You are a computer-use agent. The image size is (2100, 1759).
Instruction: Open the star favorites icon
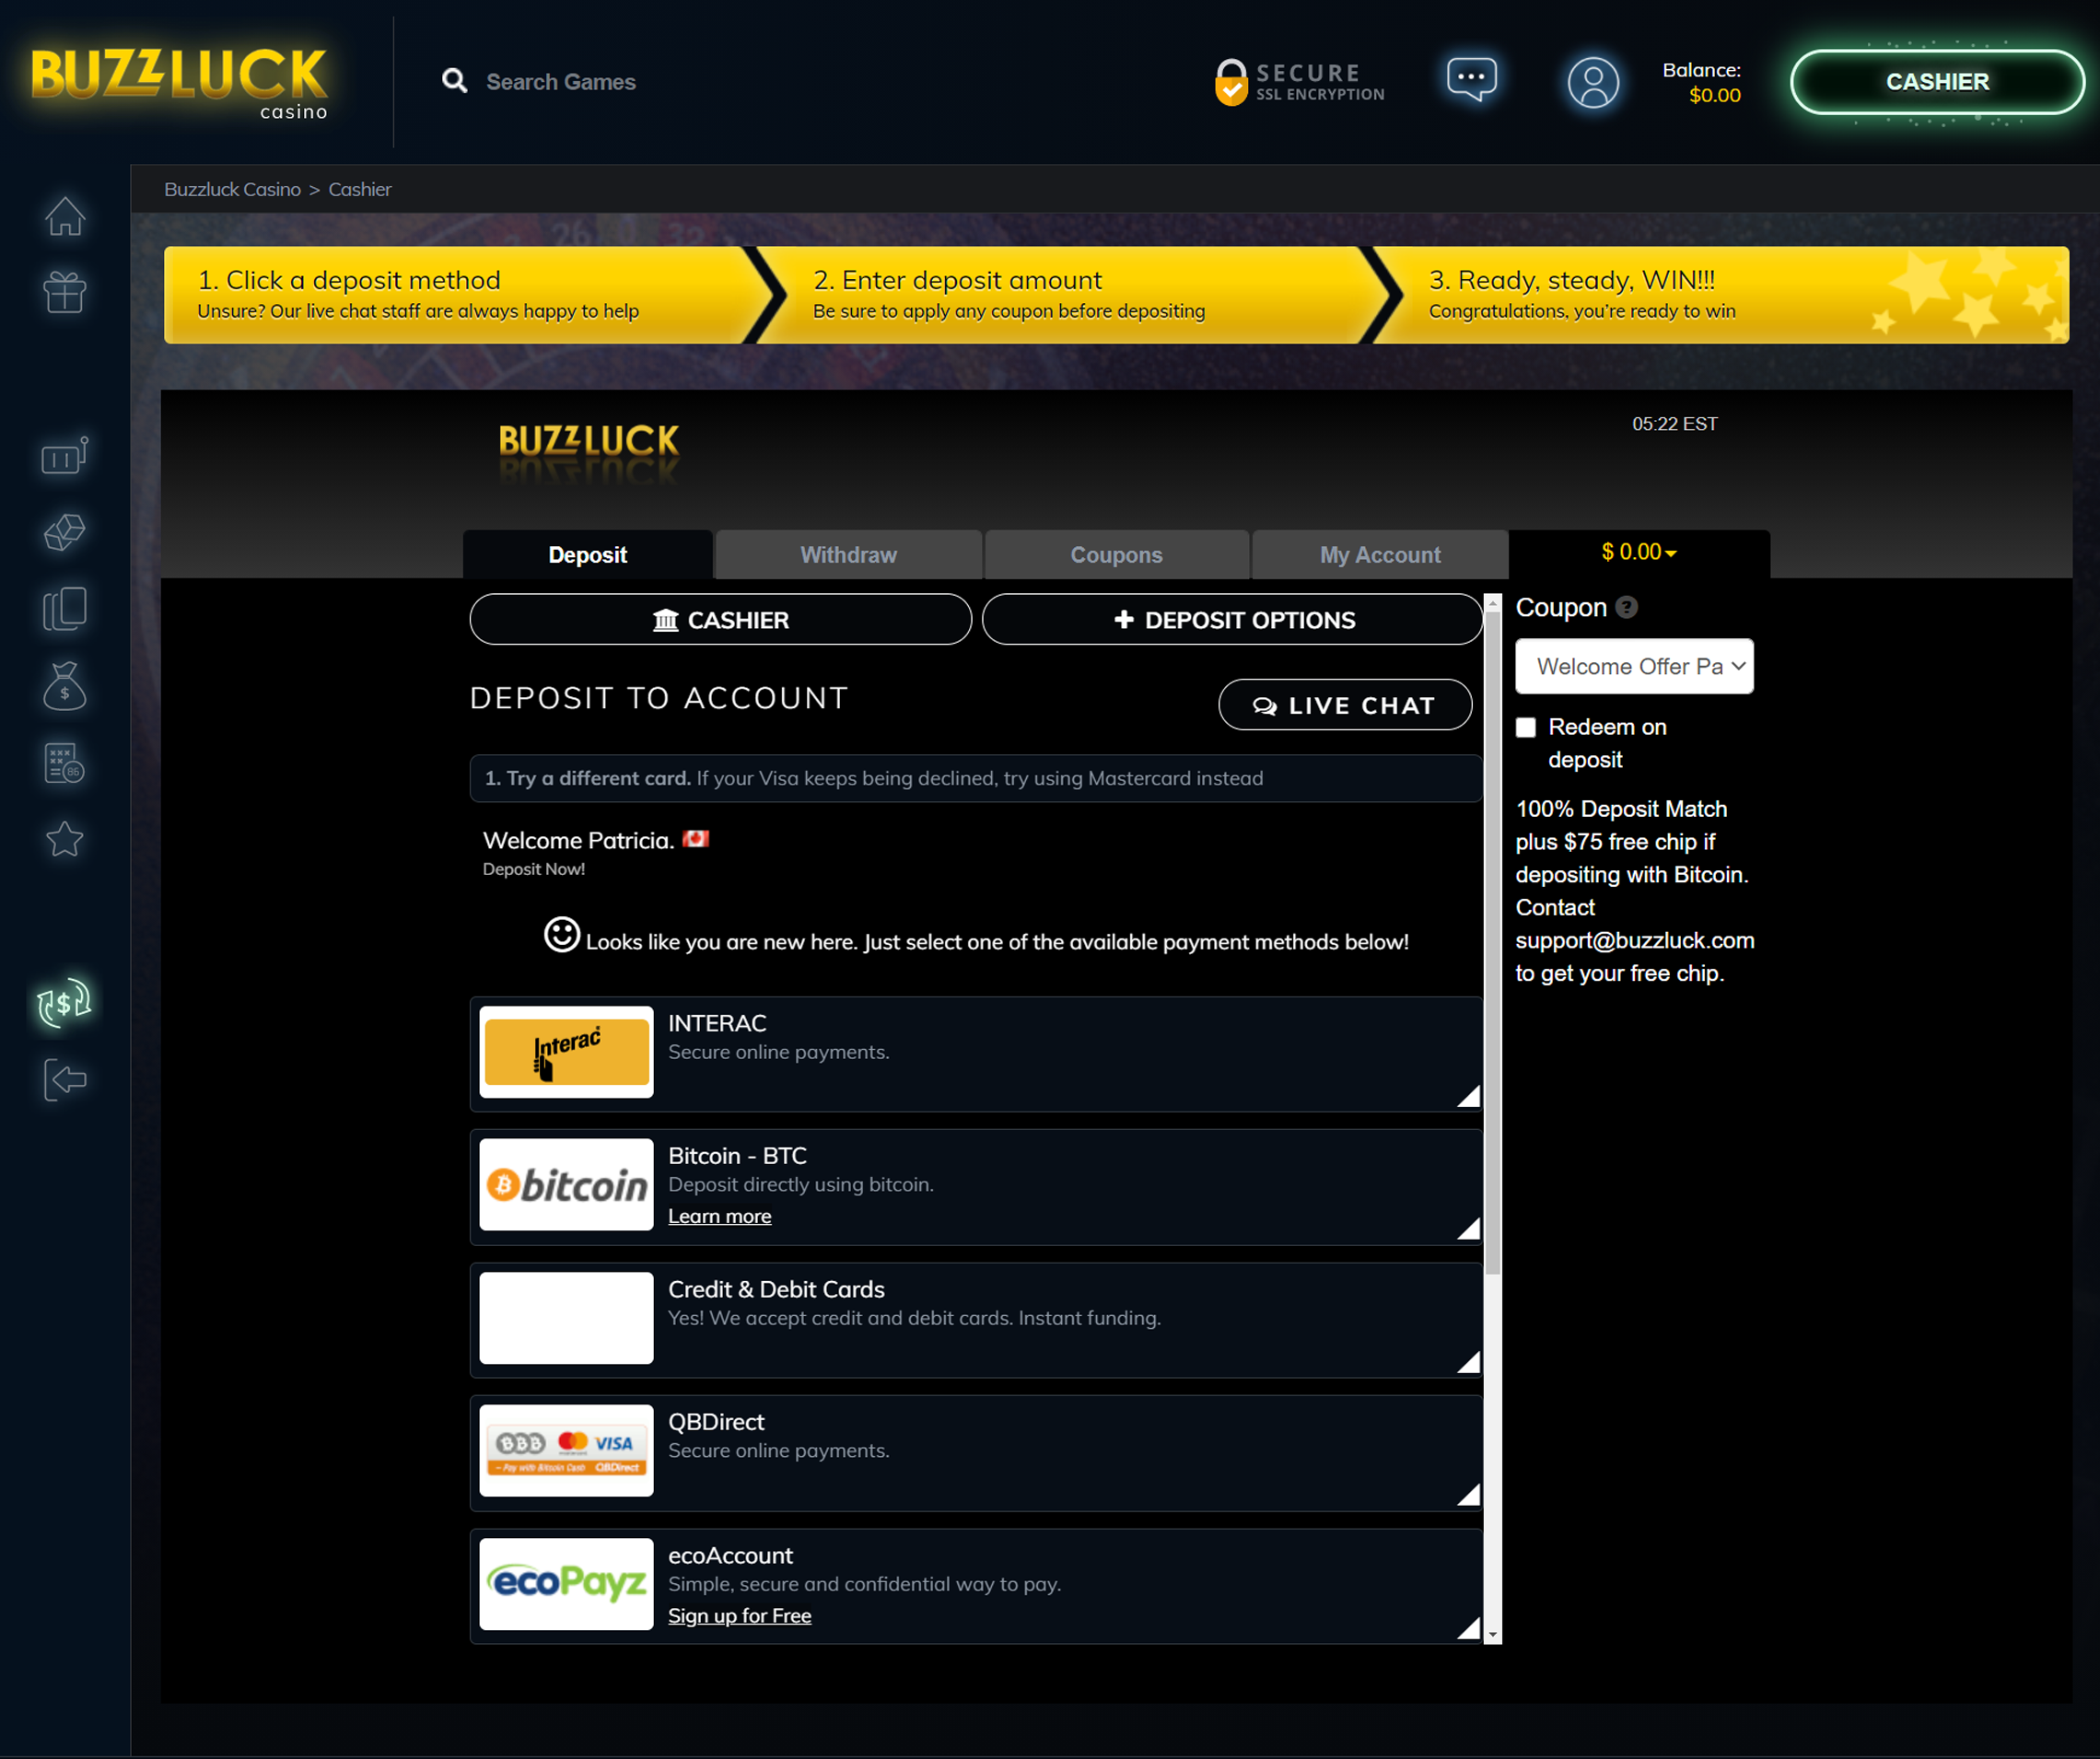pos(65,839)
